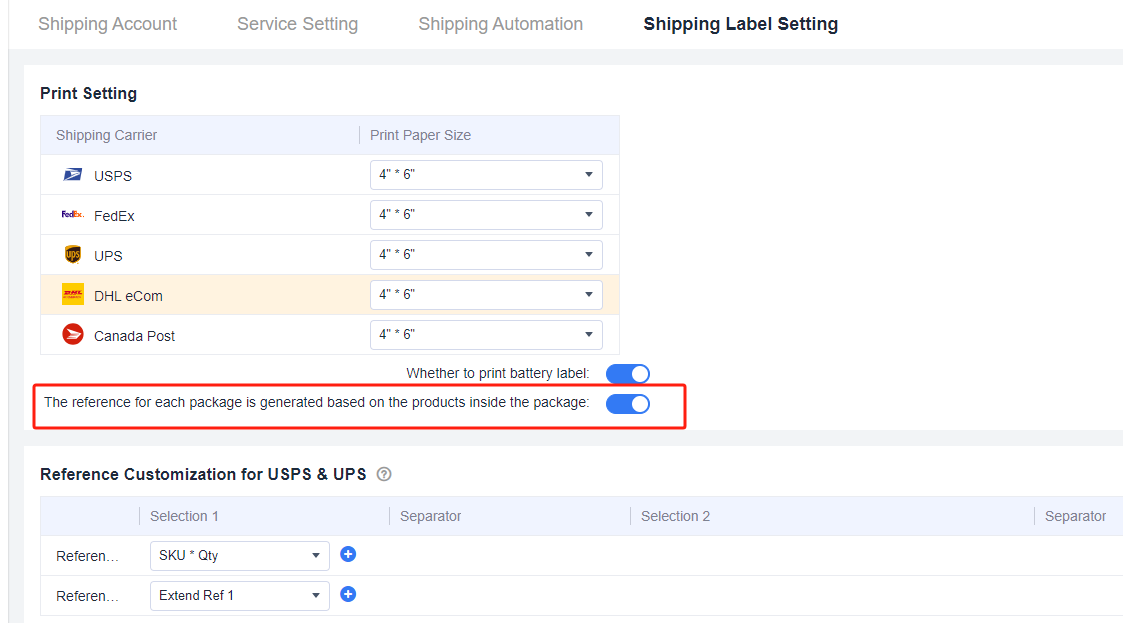Click the UPS shield logo icon
This screenshot has width=1123, height=623.
point(72,254)
